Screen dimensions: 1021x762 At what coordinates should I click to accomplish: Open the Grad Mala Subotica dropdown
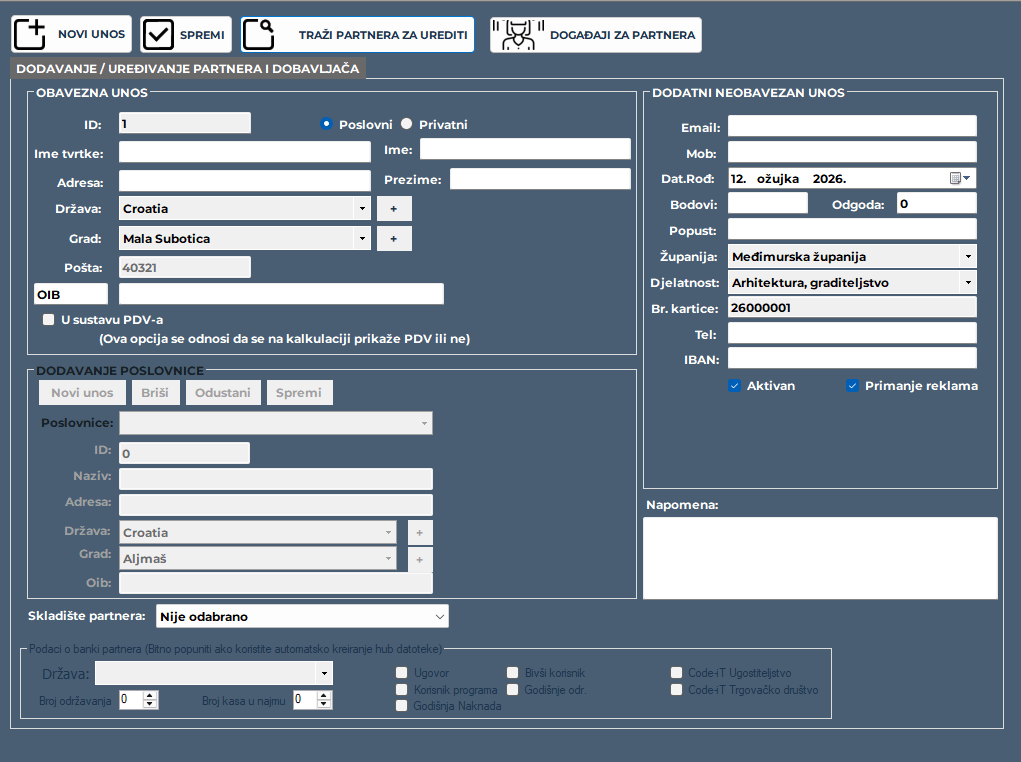click(361, 239)
